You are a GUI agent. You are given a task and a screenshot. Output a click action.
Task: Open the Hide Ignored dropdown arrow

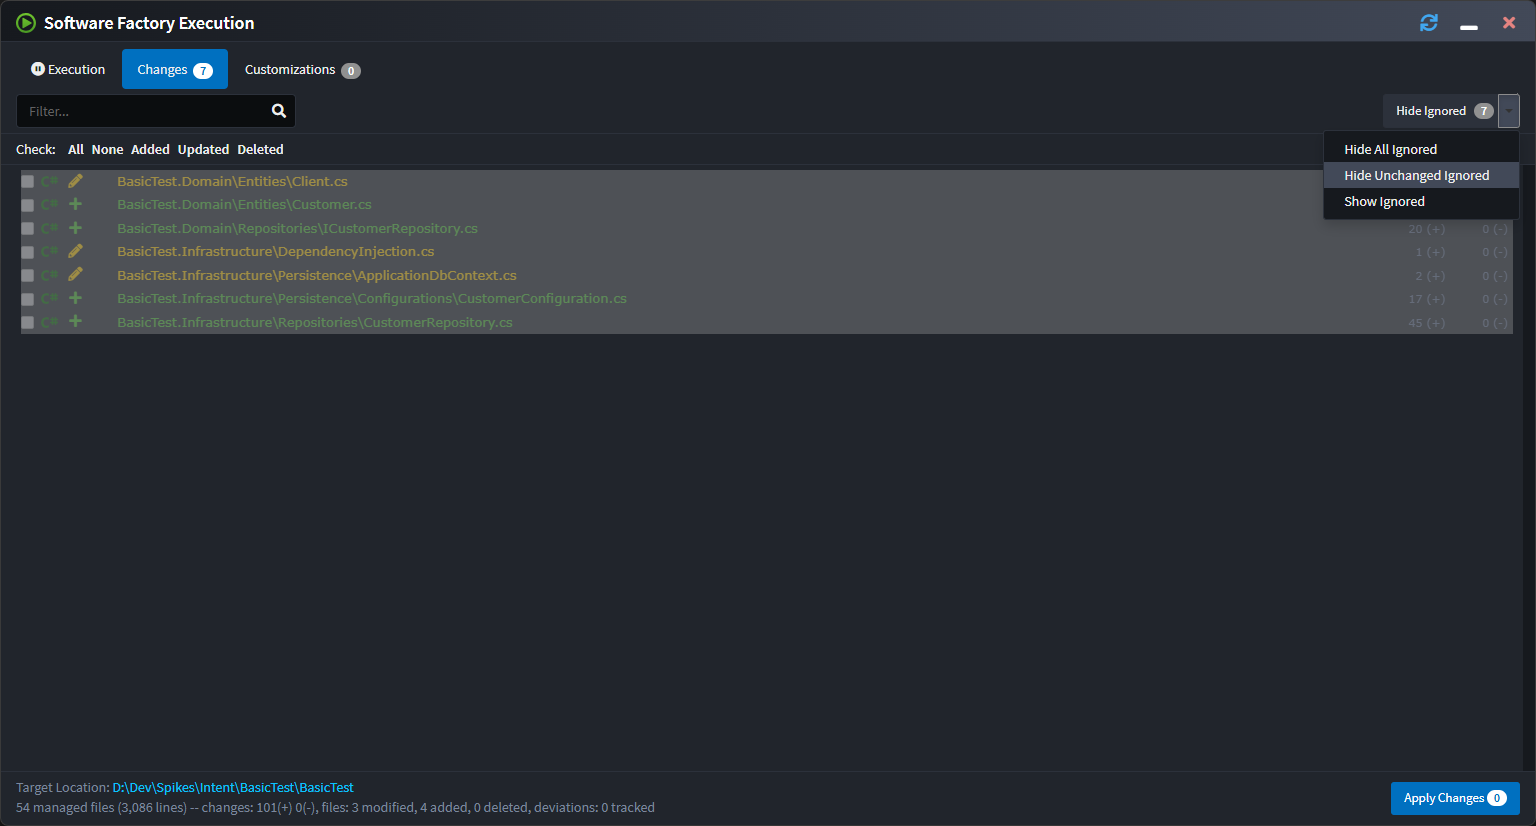(1508, 111)
